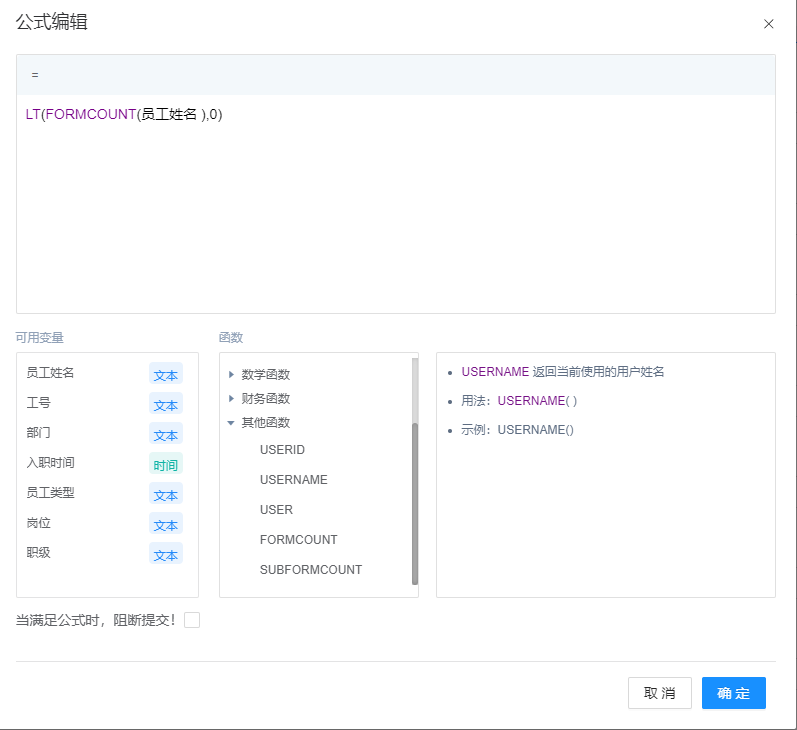Click the 文本 tag next to 工号

(166, 404)
